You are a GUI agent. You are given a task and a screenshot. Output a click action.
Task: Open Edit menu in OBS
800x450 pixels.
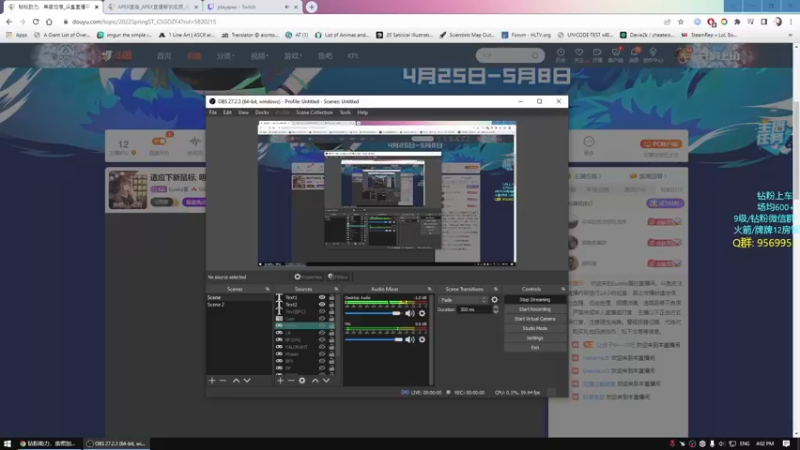pyautogui.click(x=227, y=112)
